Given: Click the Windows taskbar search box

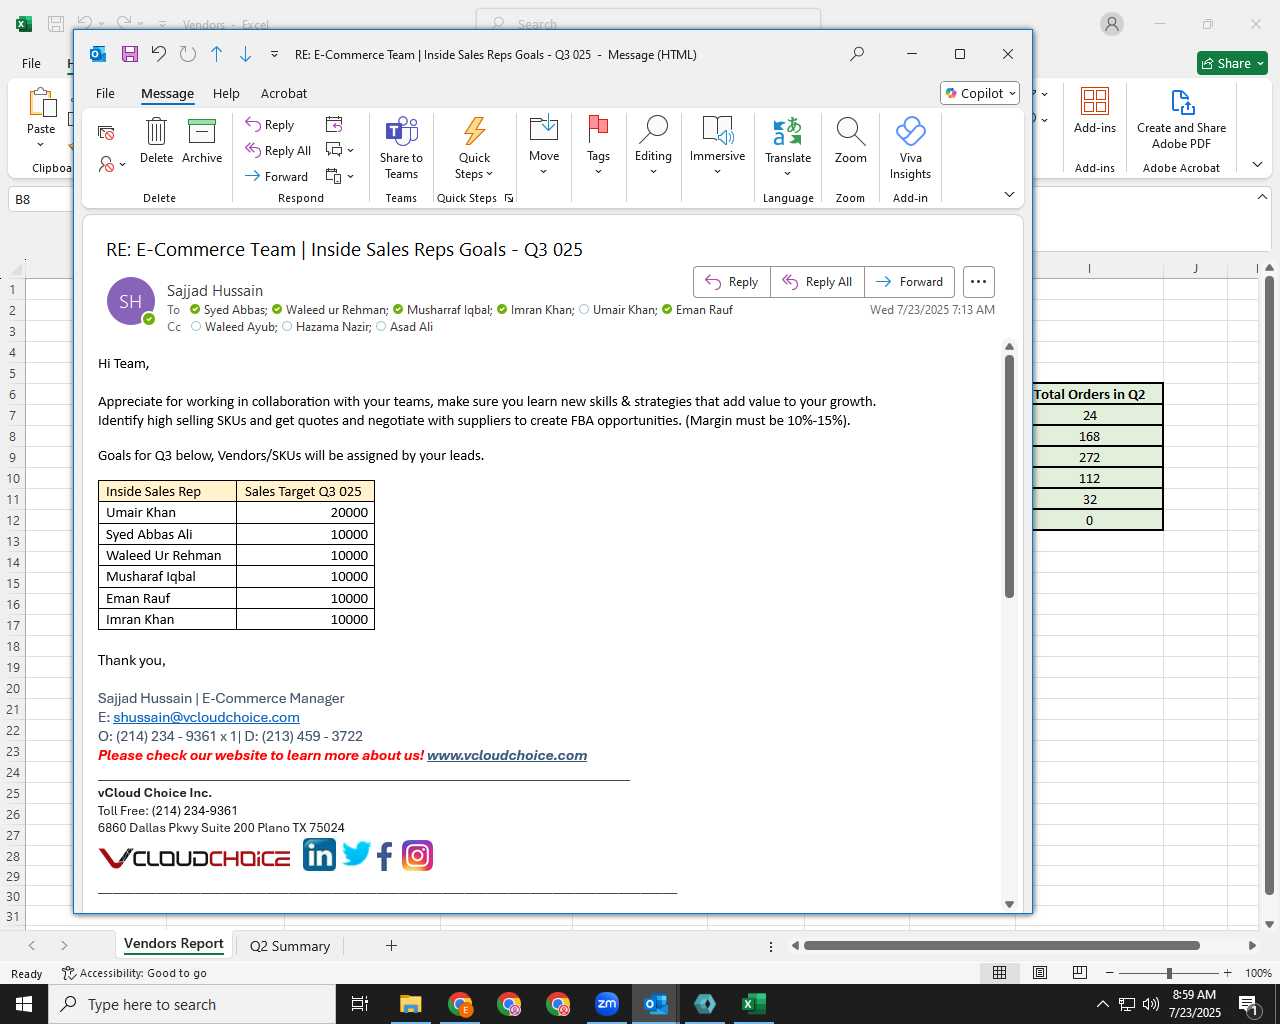Looking at the screenshot, I should pyautogui.click(x=192, y=1004).
